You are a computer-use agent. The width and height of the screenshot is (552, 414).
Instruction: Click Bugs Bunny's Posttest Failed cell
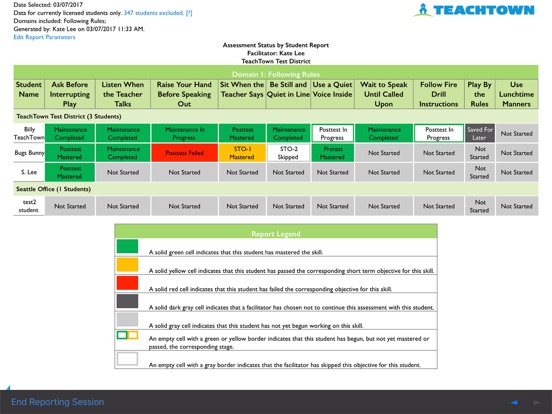[184, 153]
